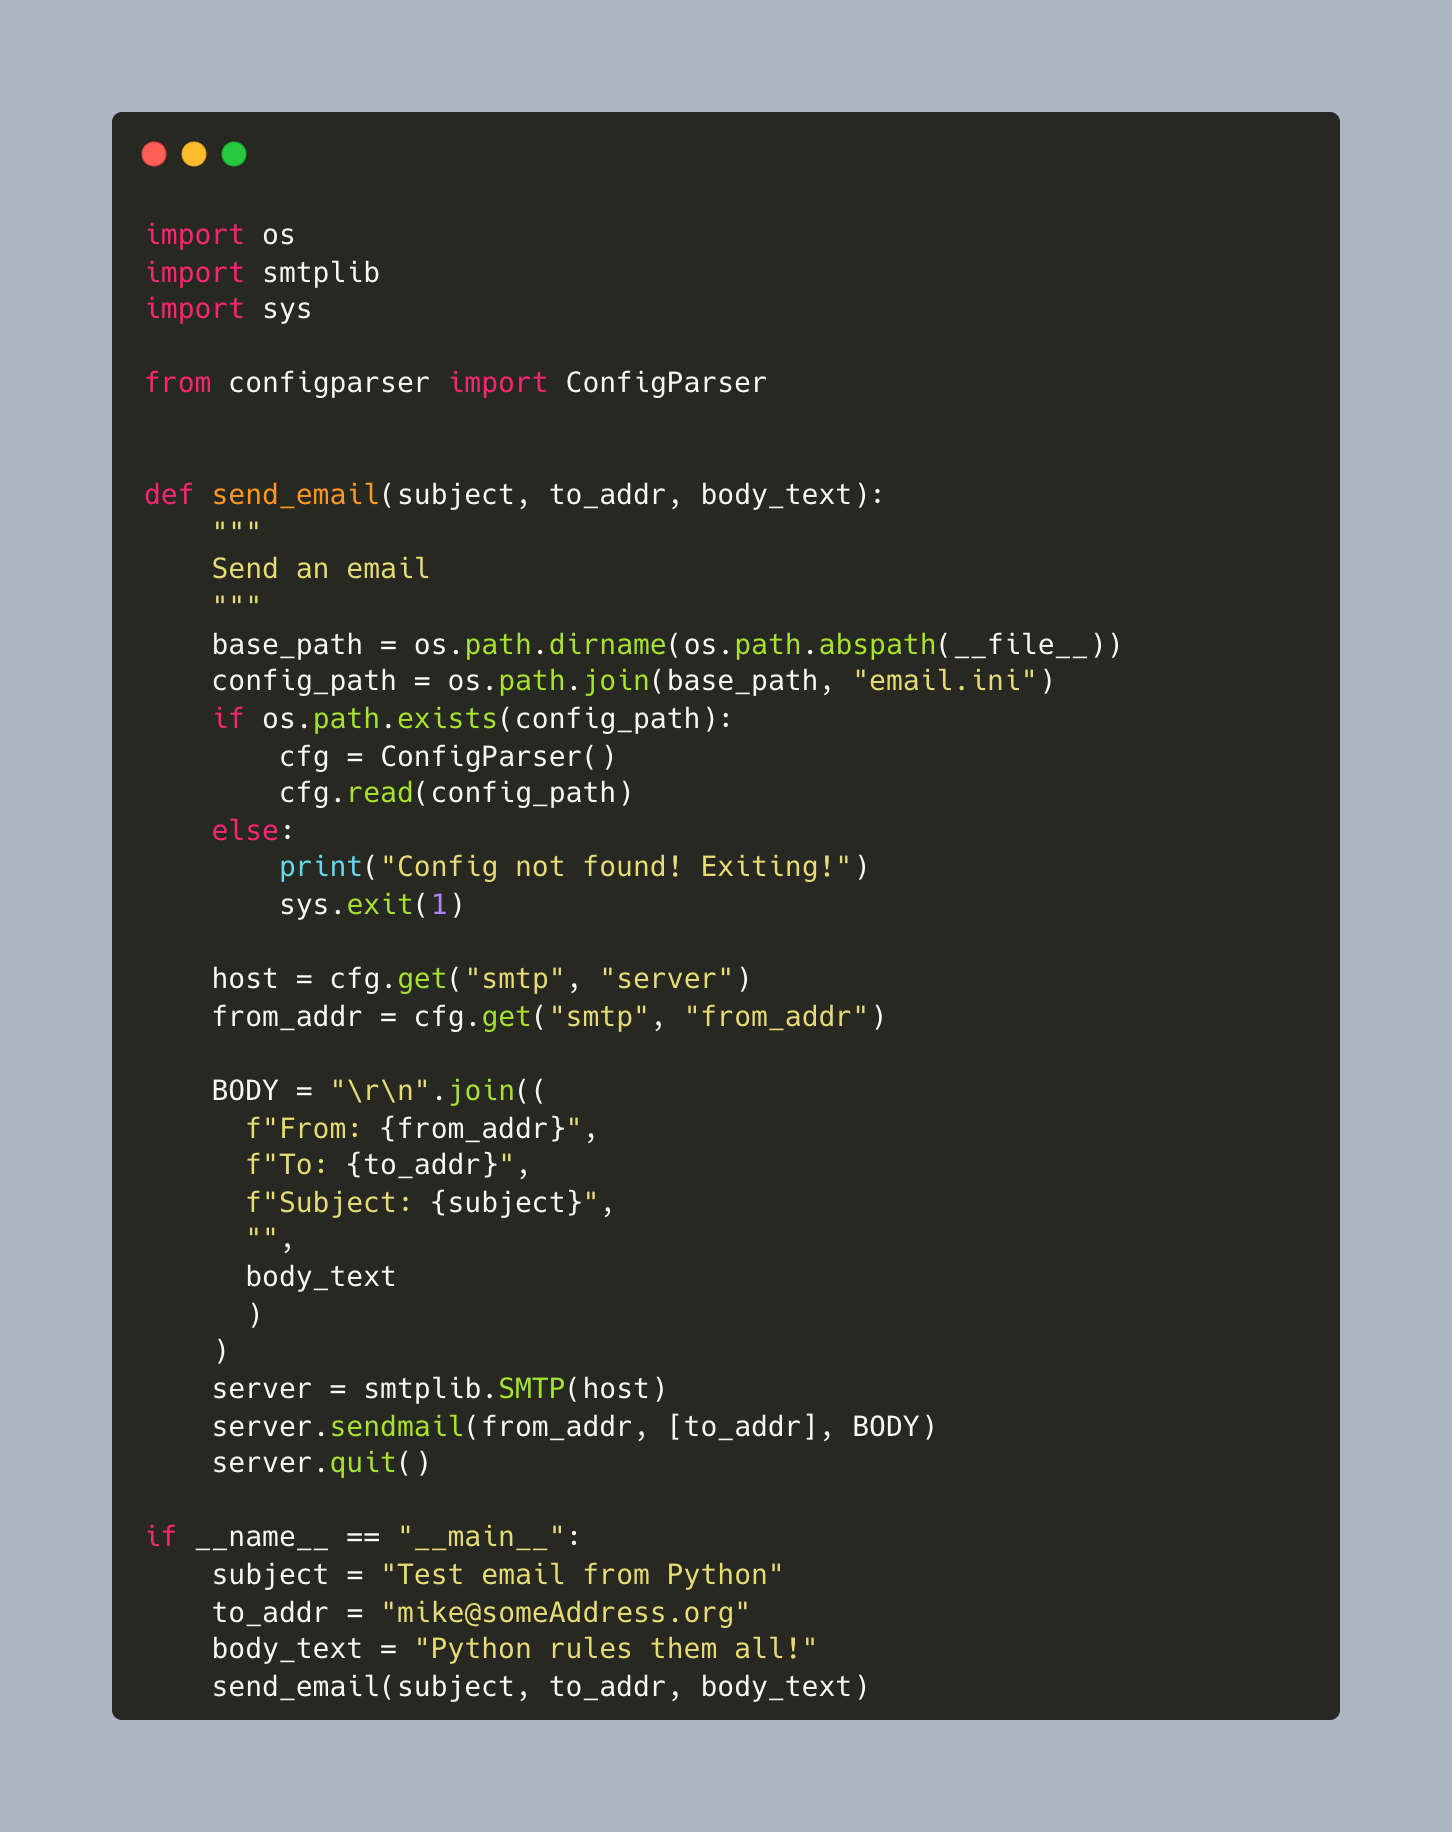The image size is (1452, 1832).
Task: Click the red close dot
Action: [154, 154]
